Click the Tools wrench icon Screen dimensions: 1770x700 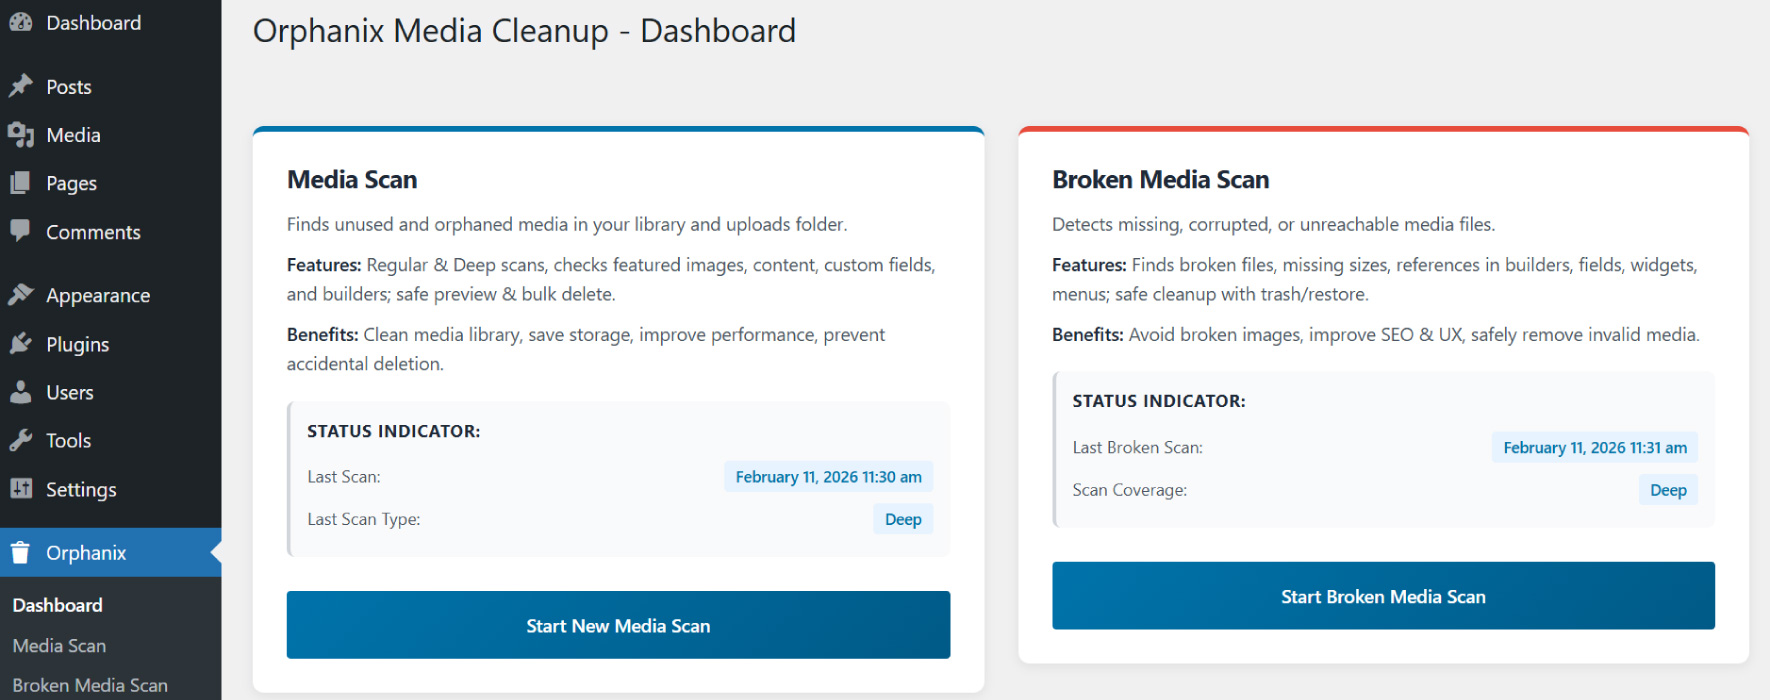coord(21,440)
